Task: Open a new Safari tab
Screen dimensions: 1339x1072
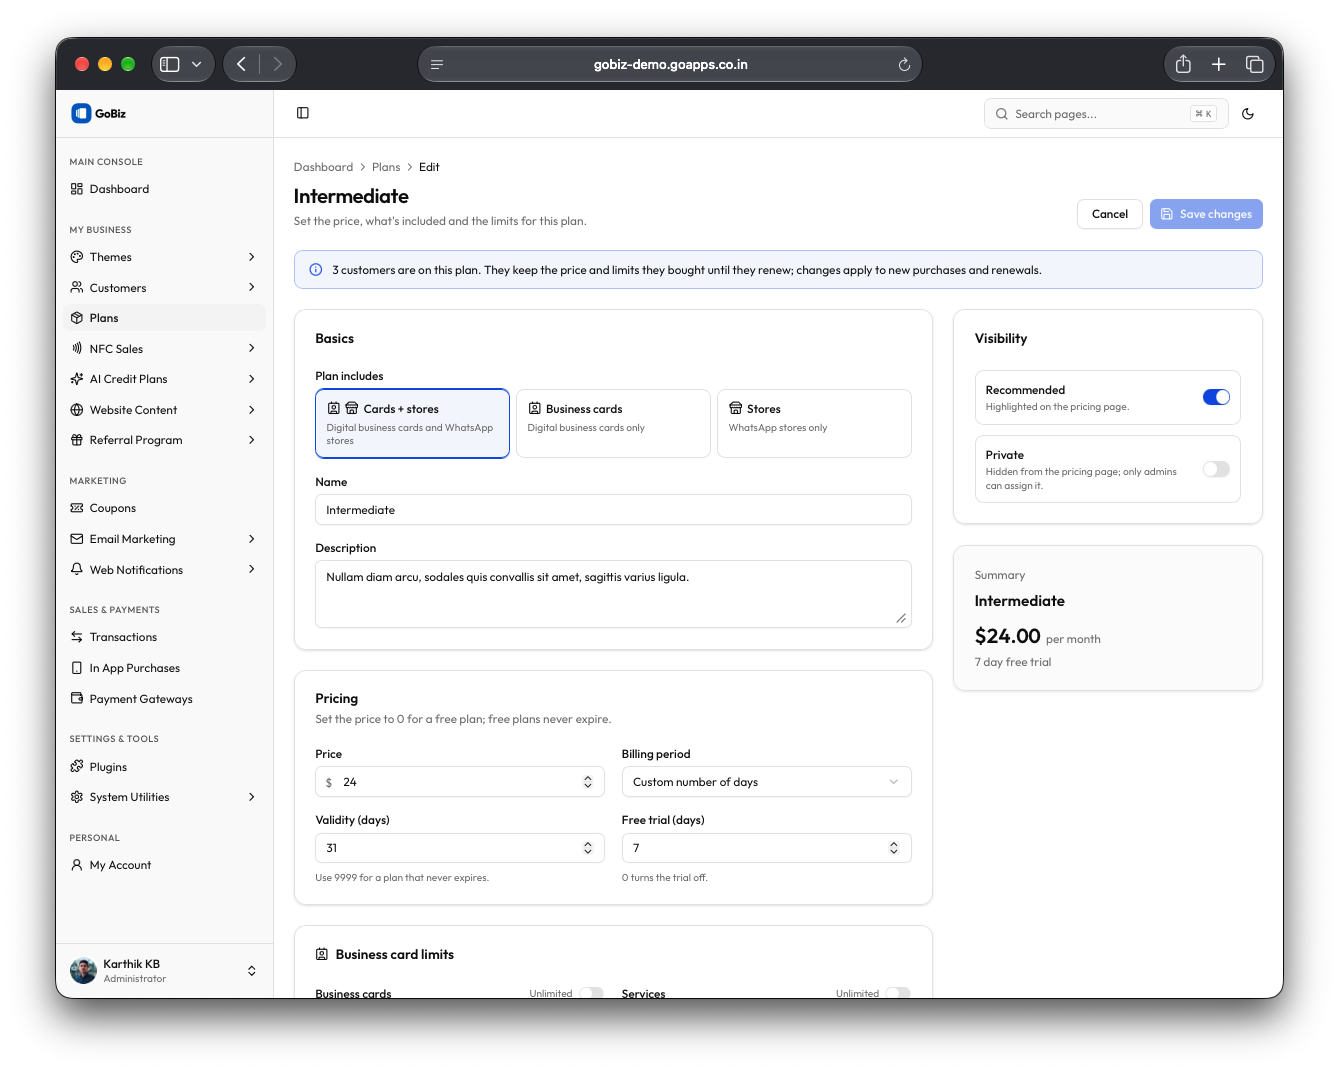Action: point(1219,64)
